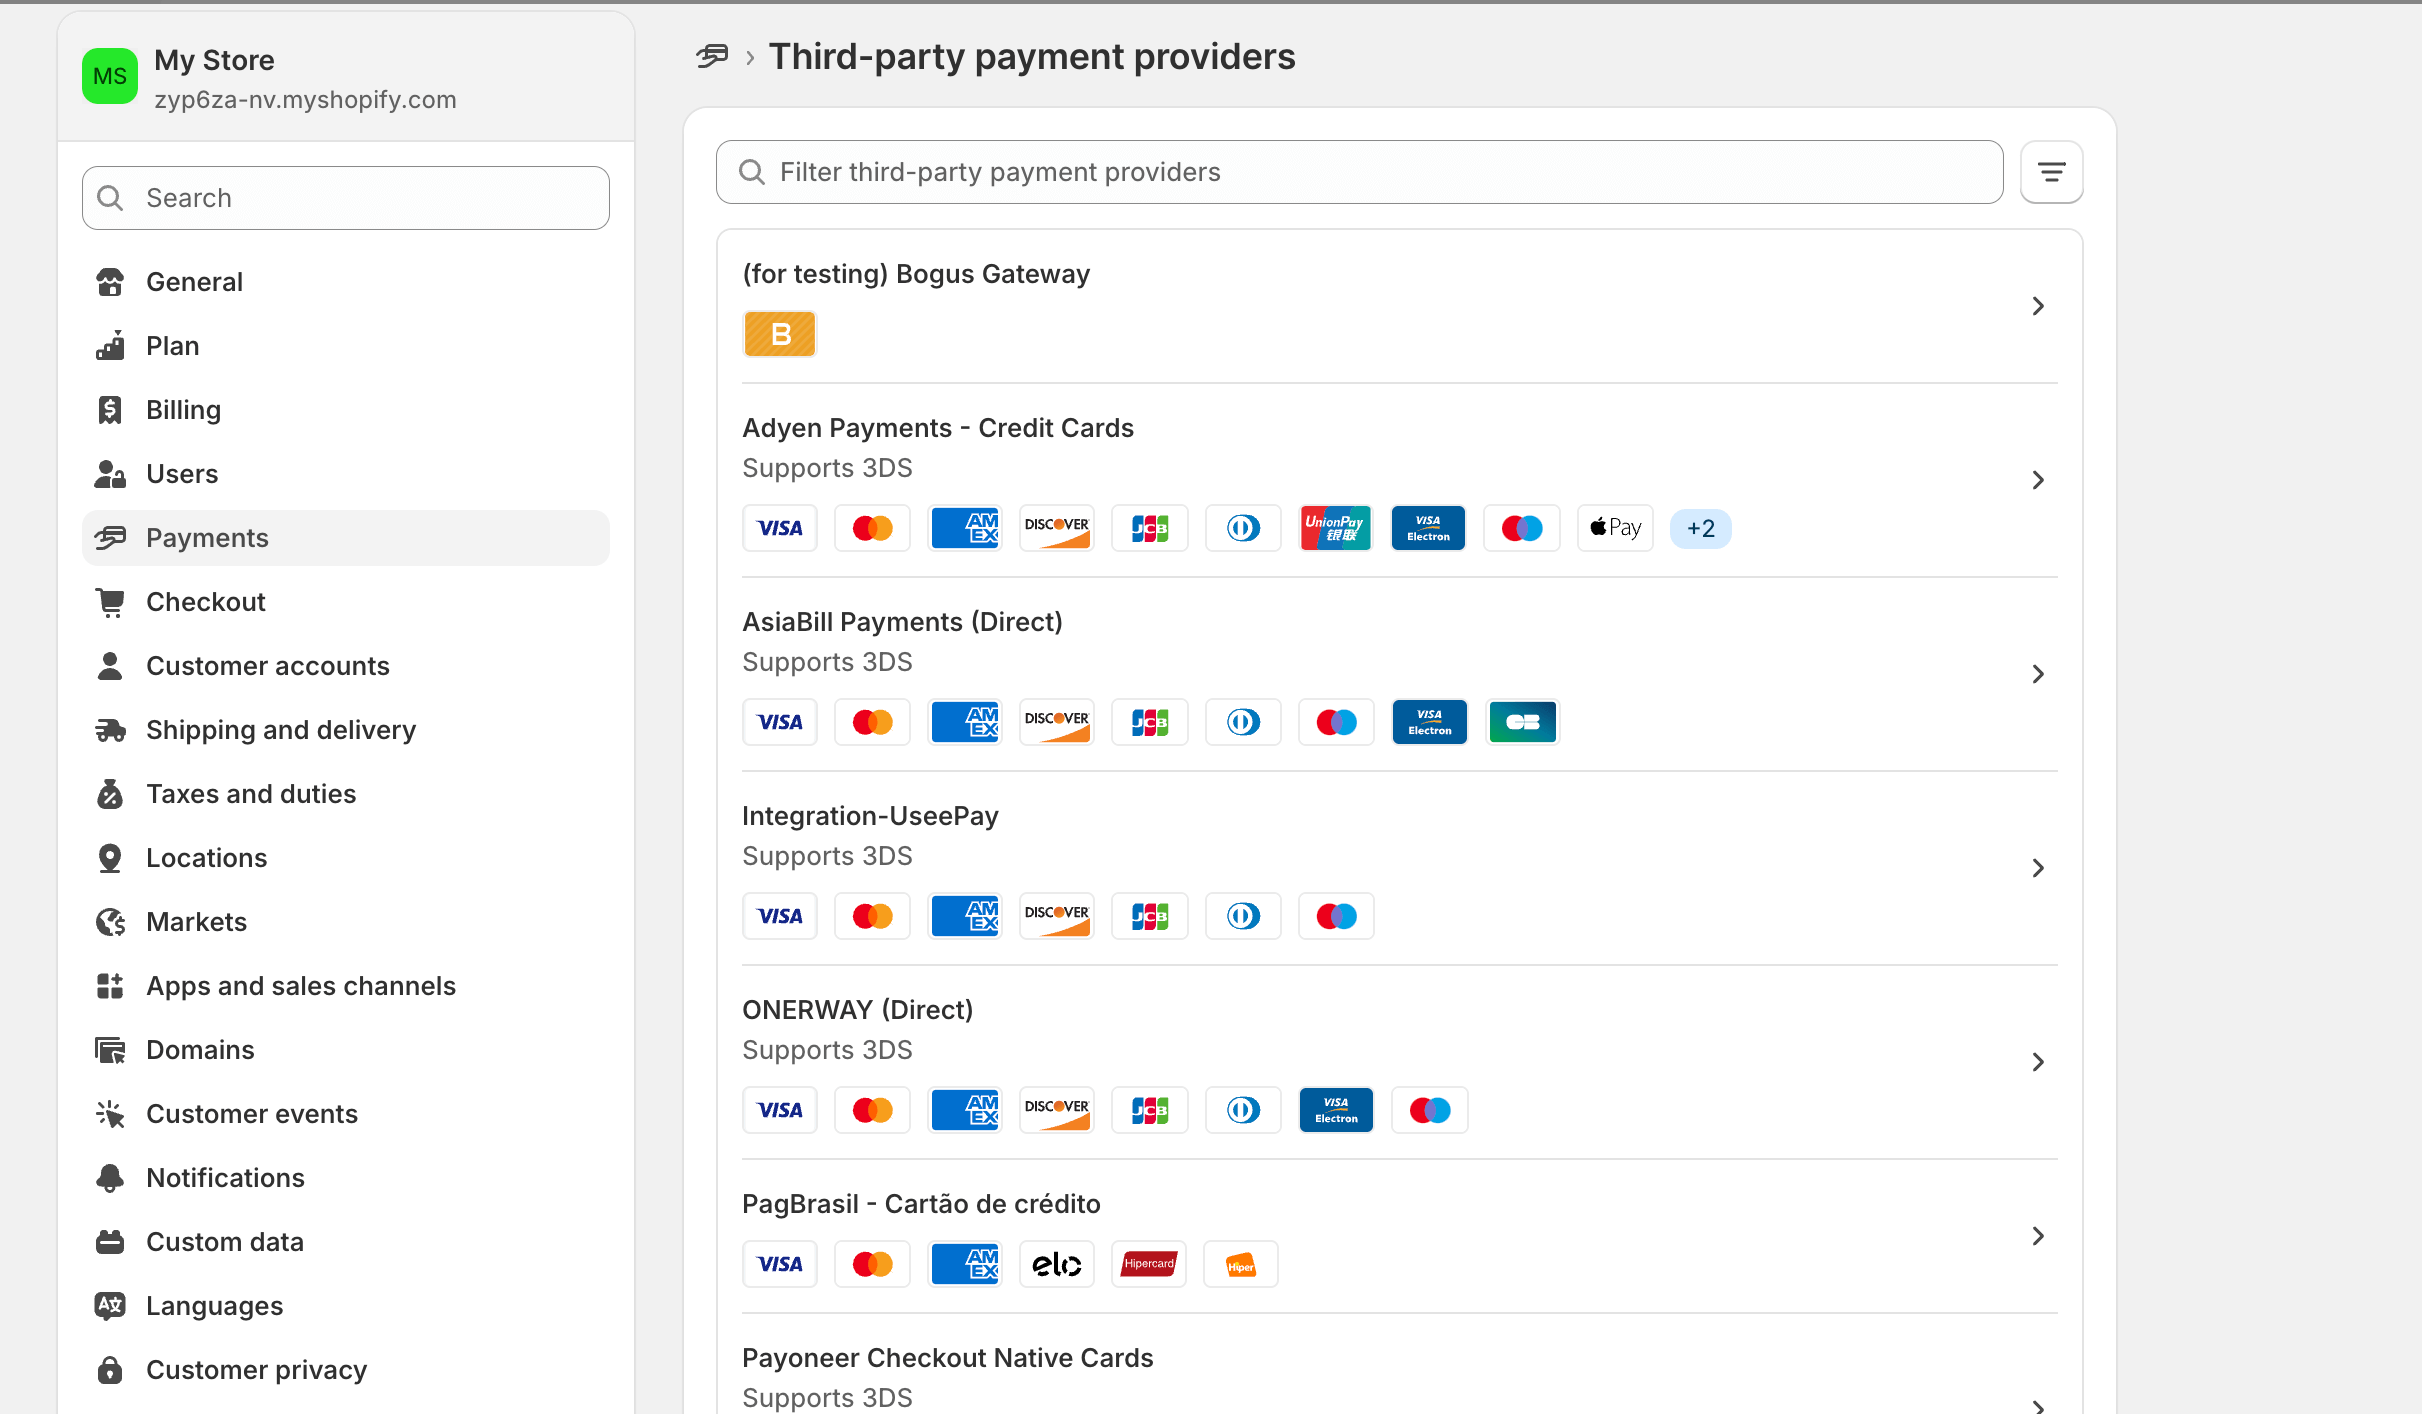Screen dimensions: 2422x1414
Task: Click the Mastercard icon under AsiaBill Payments
Action: click(873, 722)
